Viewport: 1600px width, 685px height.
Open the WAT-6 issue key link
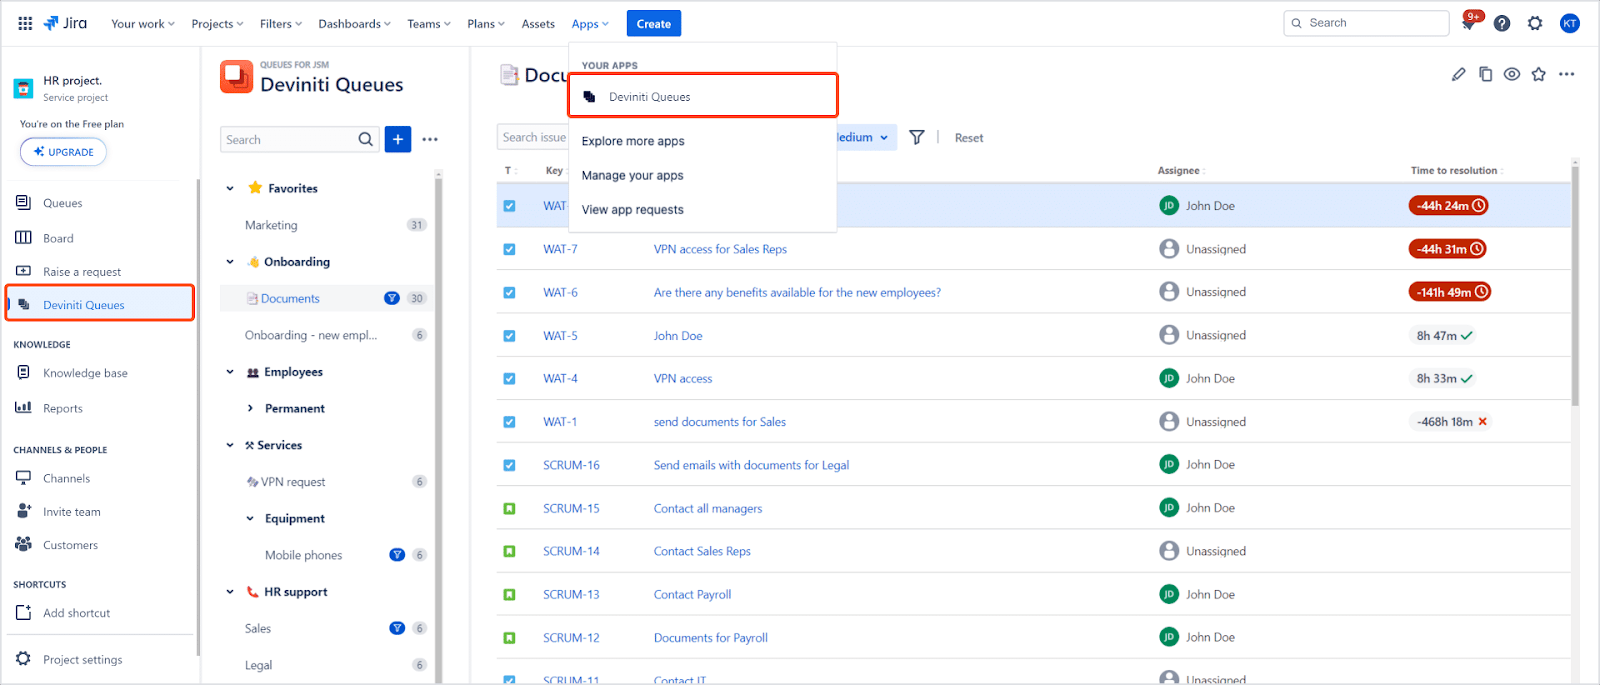(x=560, y=292)
